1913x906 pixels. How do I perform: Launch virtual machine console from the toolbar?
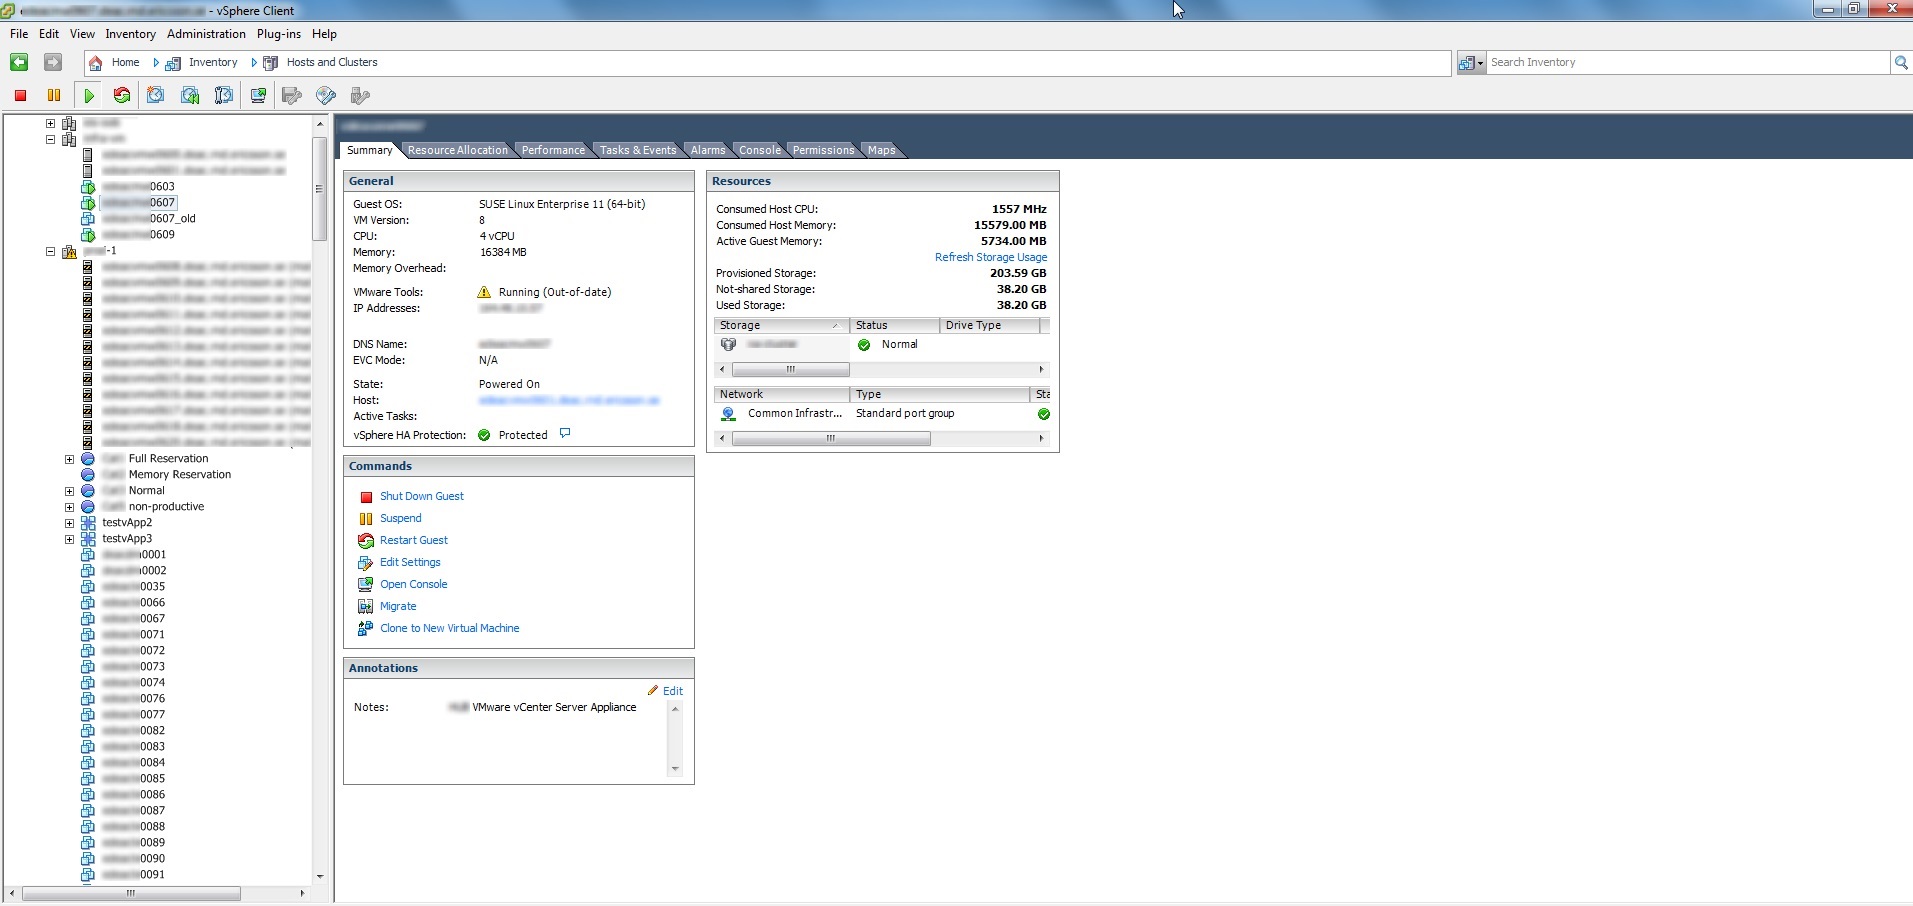[258, 95]
